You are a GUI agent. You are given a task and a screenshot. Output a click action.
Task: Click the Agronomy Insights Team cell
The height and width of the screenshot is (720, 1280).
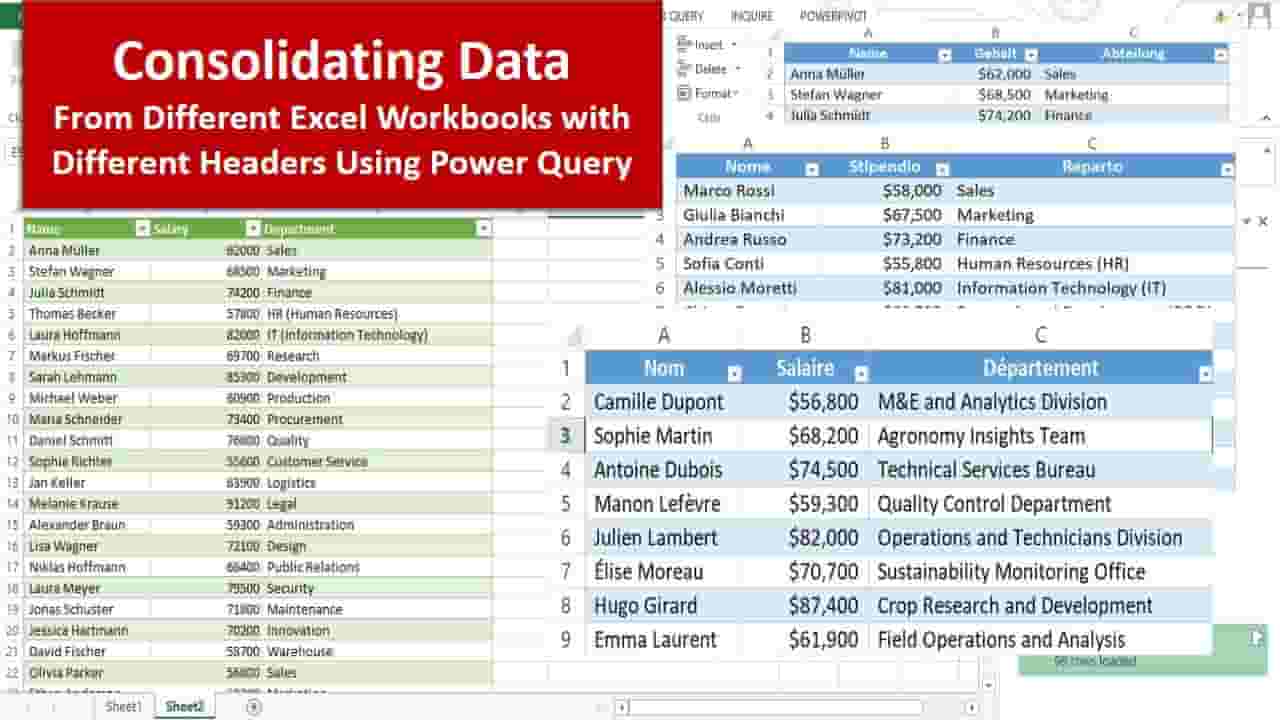coord(1041,436)
